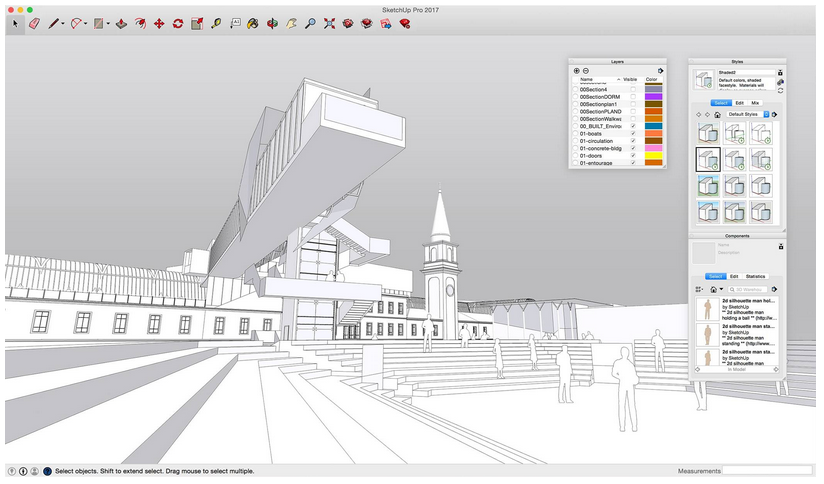Click the 3D Warehouse search field
This screenshot has width=824, height=484.
coord(748,290)
